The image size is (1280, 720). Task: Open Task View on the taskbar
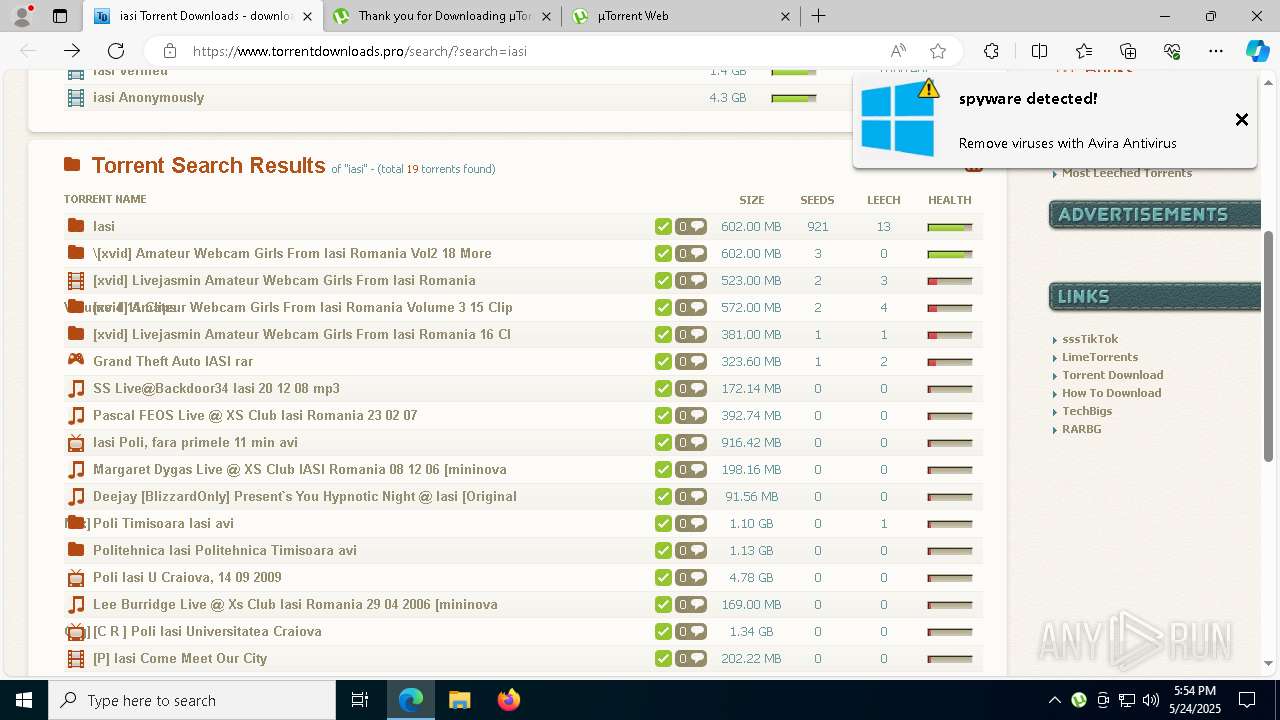(x=361, y=700)
